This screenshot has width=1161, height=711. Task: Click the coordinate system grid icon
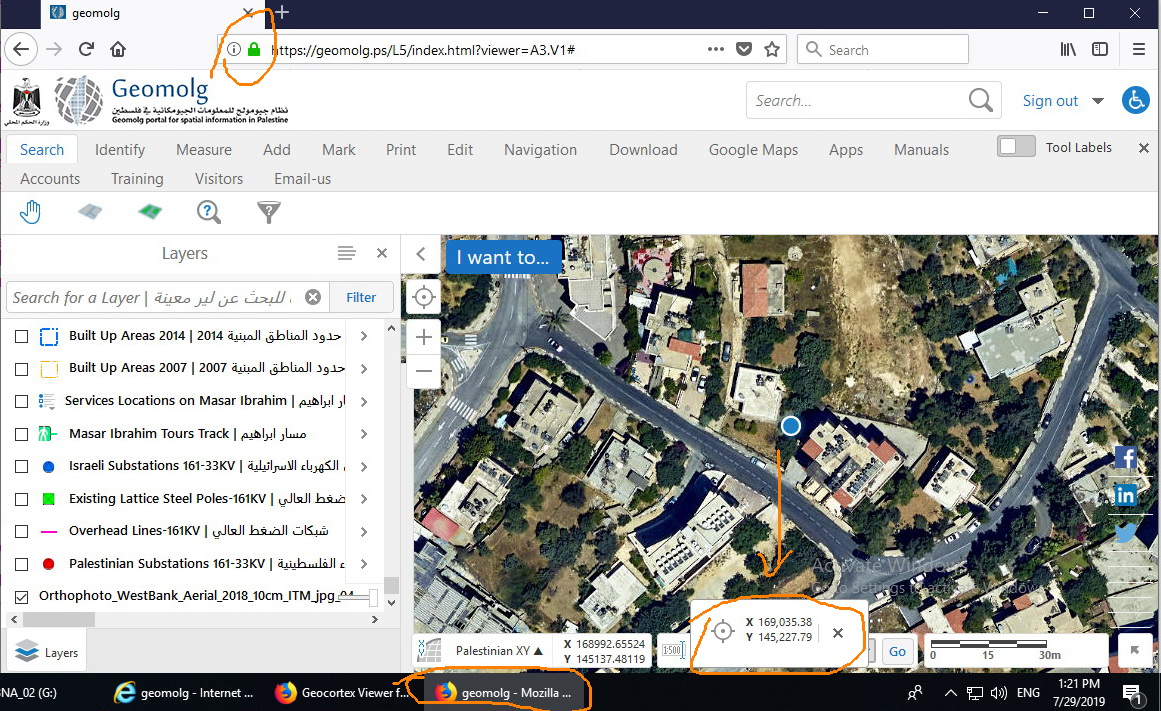(x=429, y=651)
